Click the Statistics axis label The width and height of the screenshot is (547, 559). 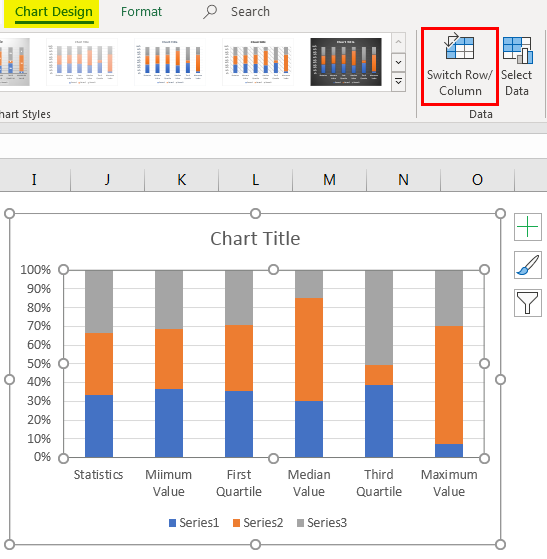(98, 475)
